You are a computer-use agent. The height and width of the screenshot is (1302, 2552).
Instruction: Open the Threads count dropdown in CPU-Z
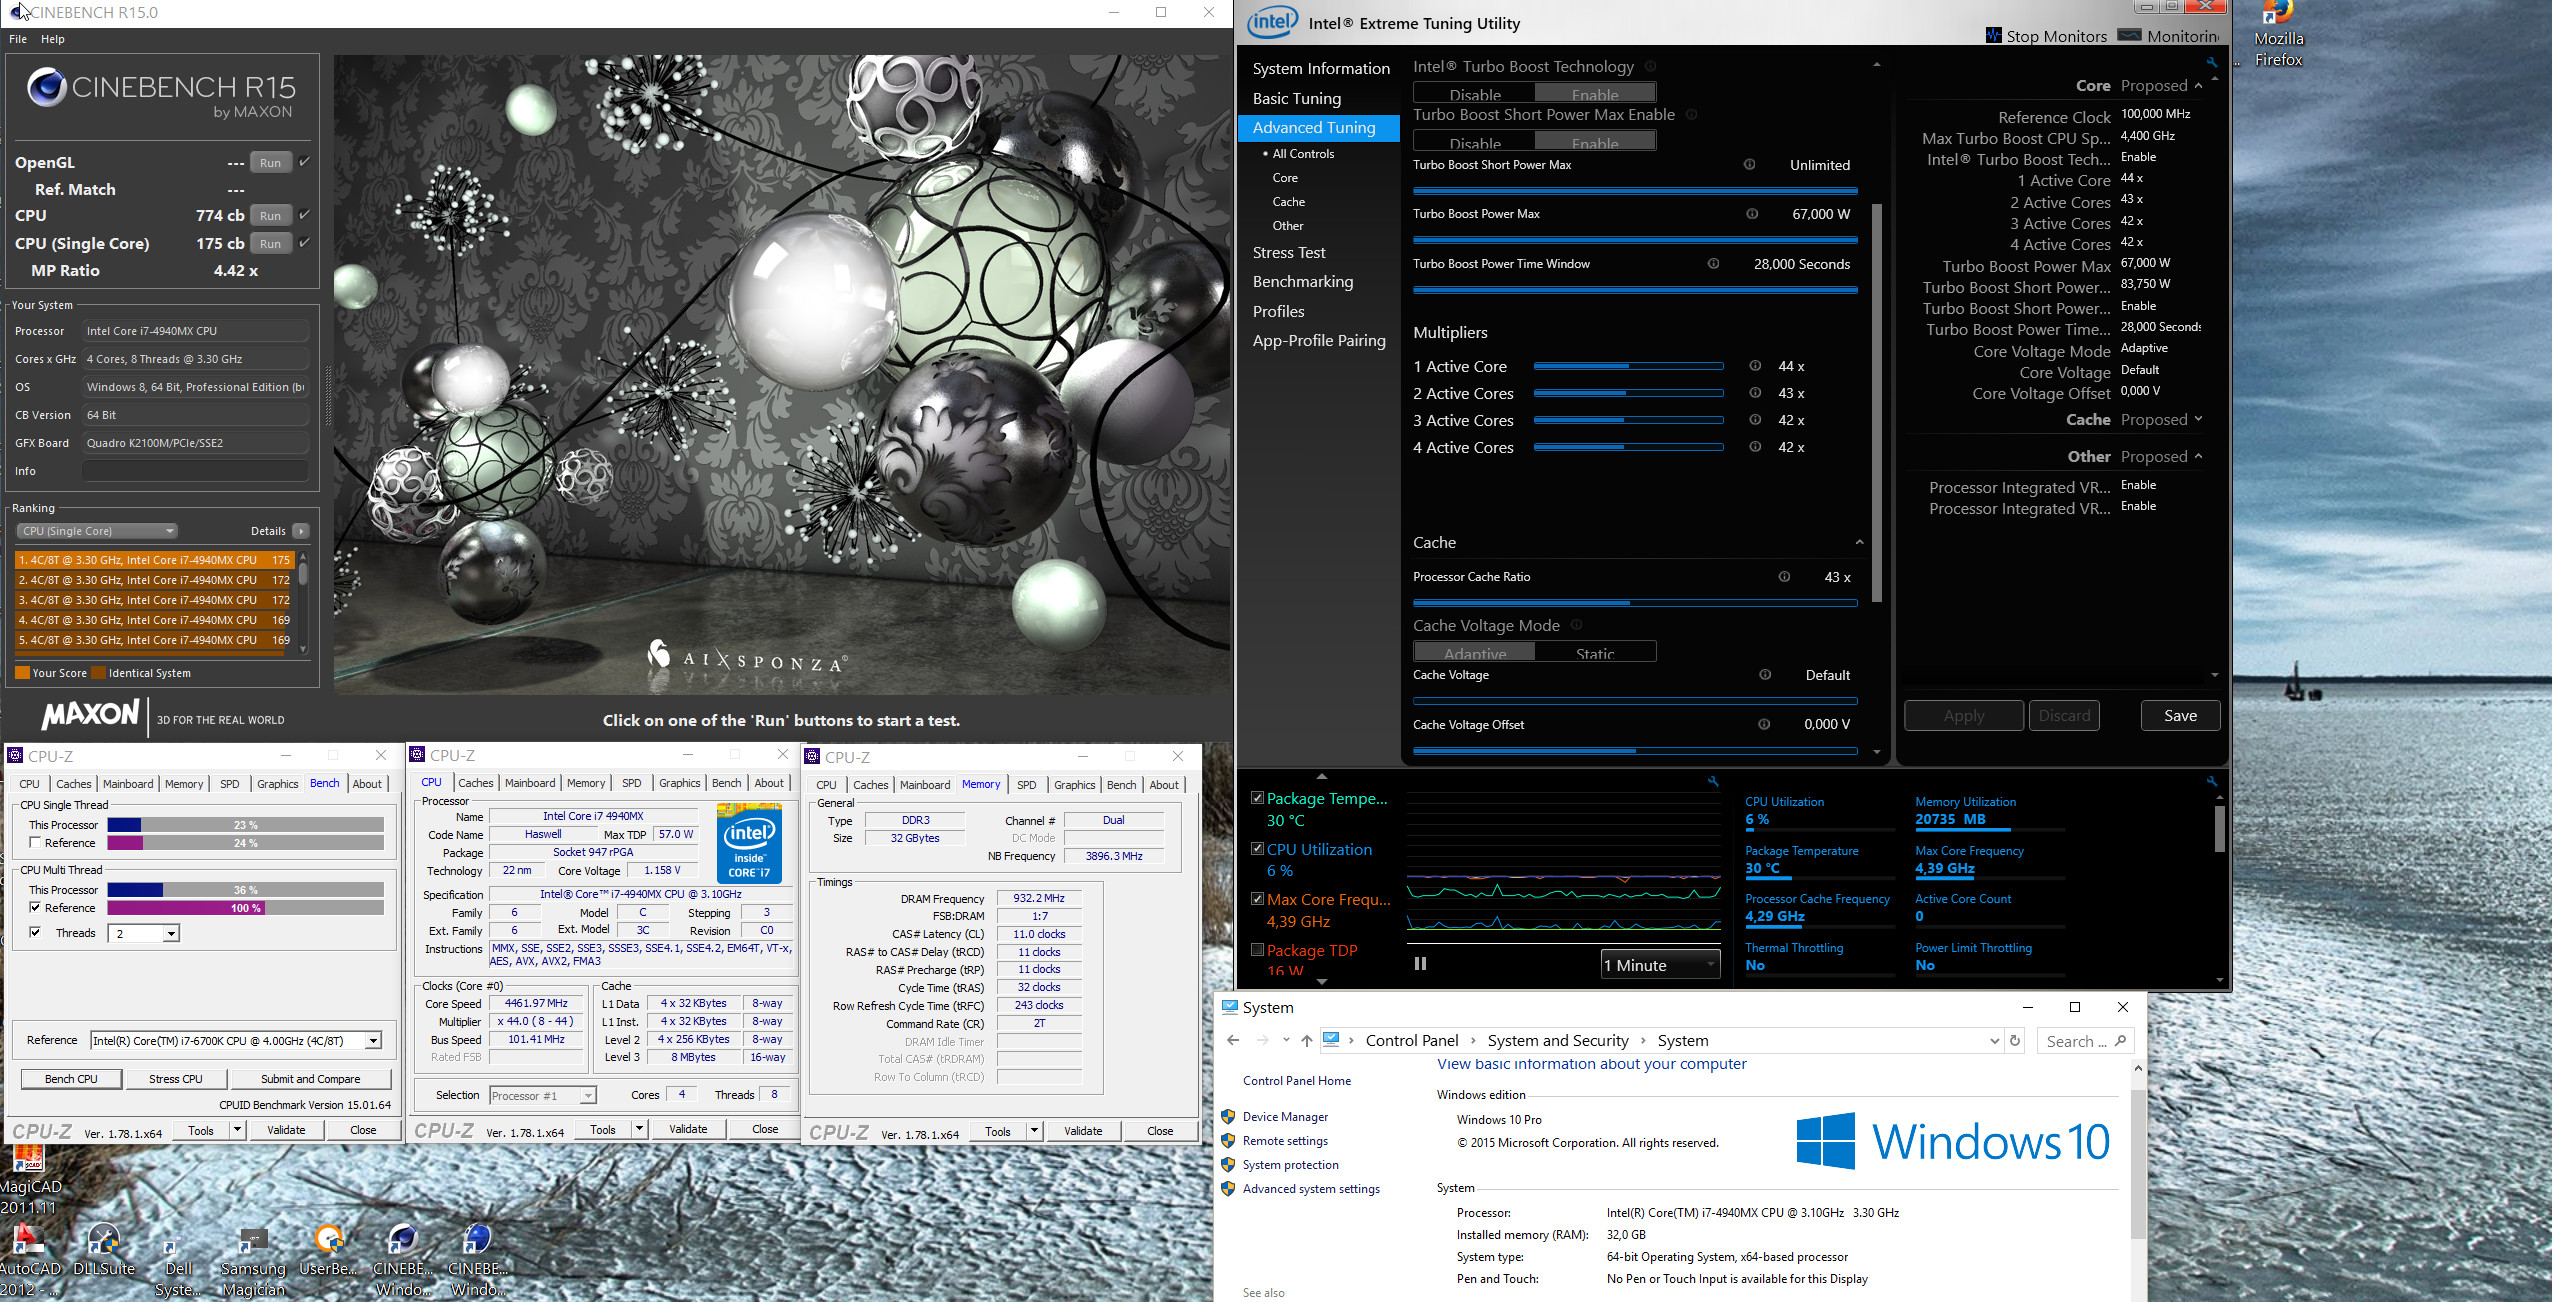(x=171, y=933)
